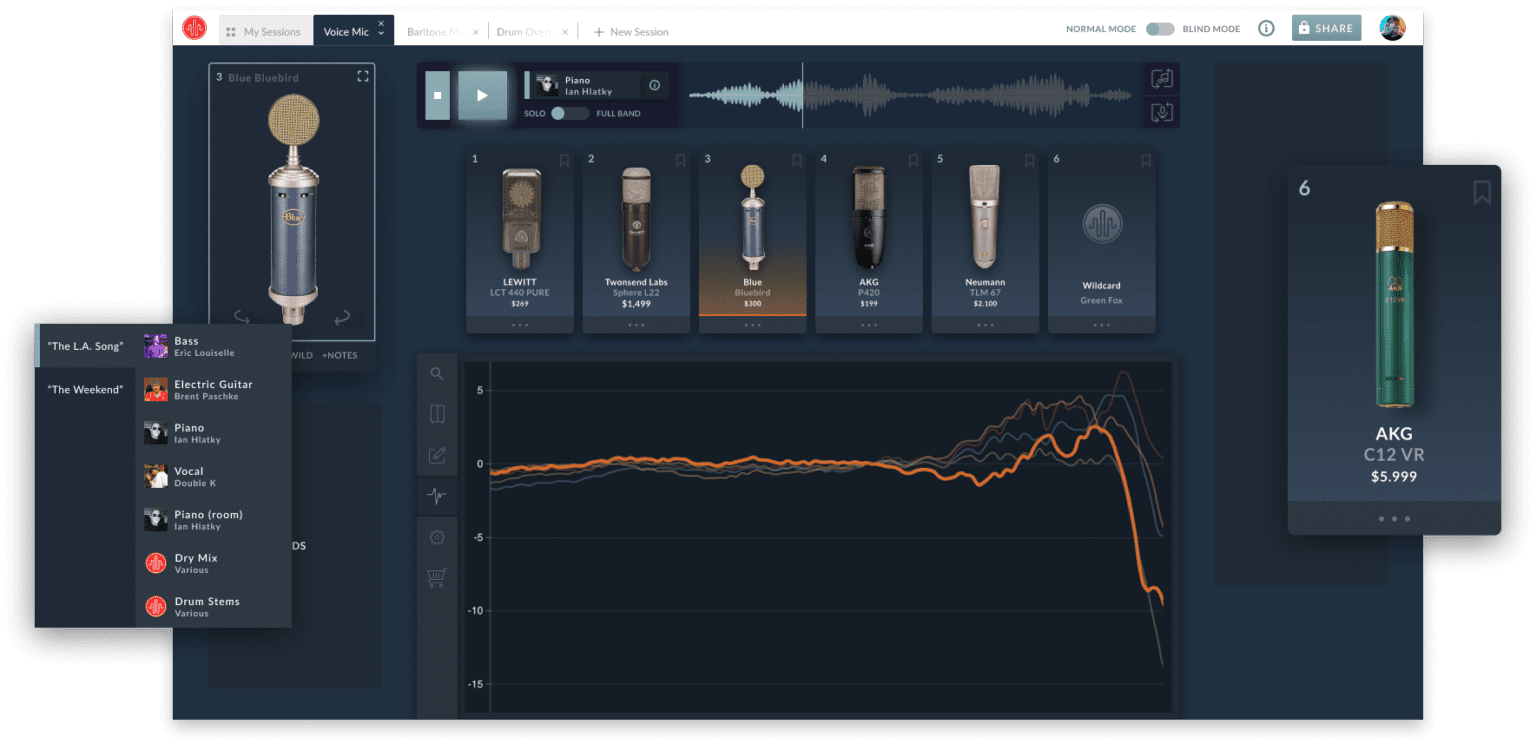Screen dimensions: 1536x744
Task: Open three-dot options under Blue Bluebird card
Action: tap(753, 325)
